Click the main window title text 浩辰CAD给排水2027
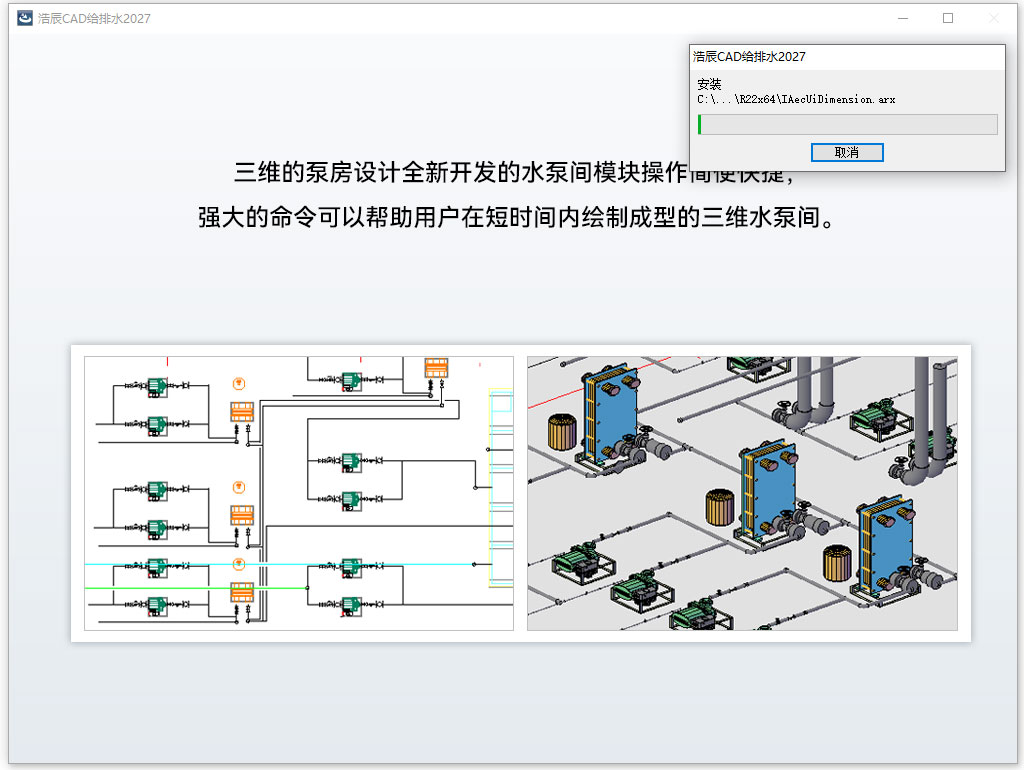Viewport: 1024px width, 770px height. pyautogui.click(x=94, y=19)
